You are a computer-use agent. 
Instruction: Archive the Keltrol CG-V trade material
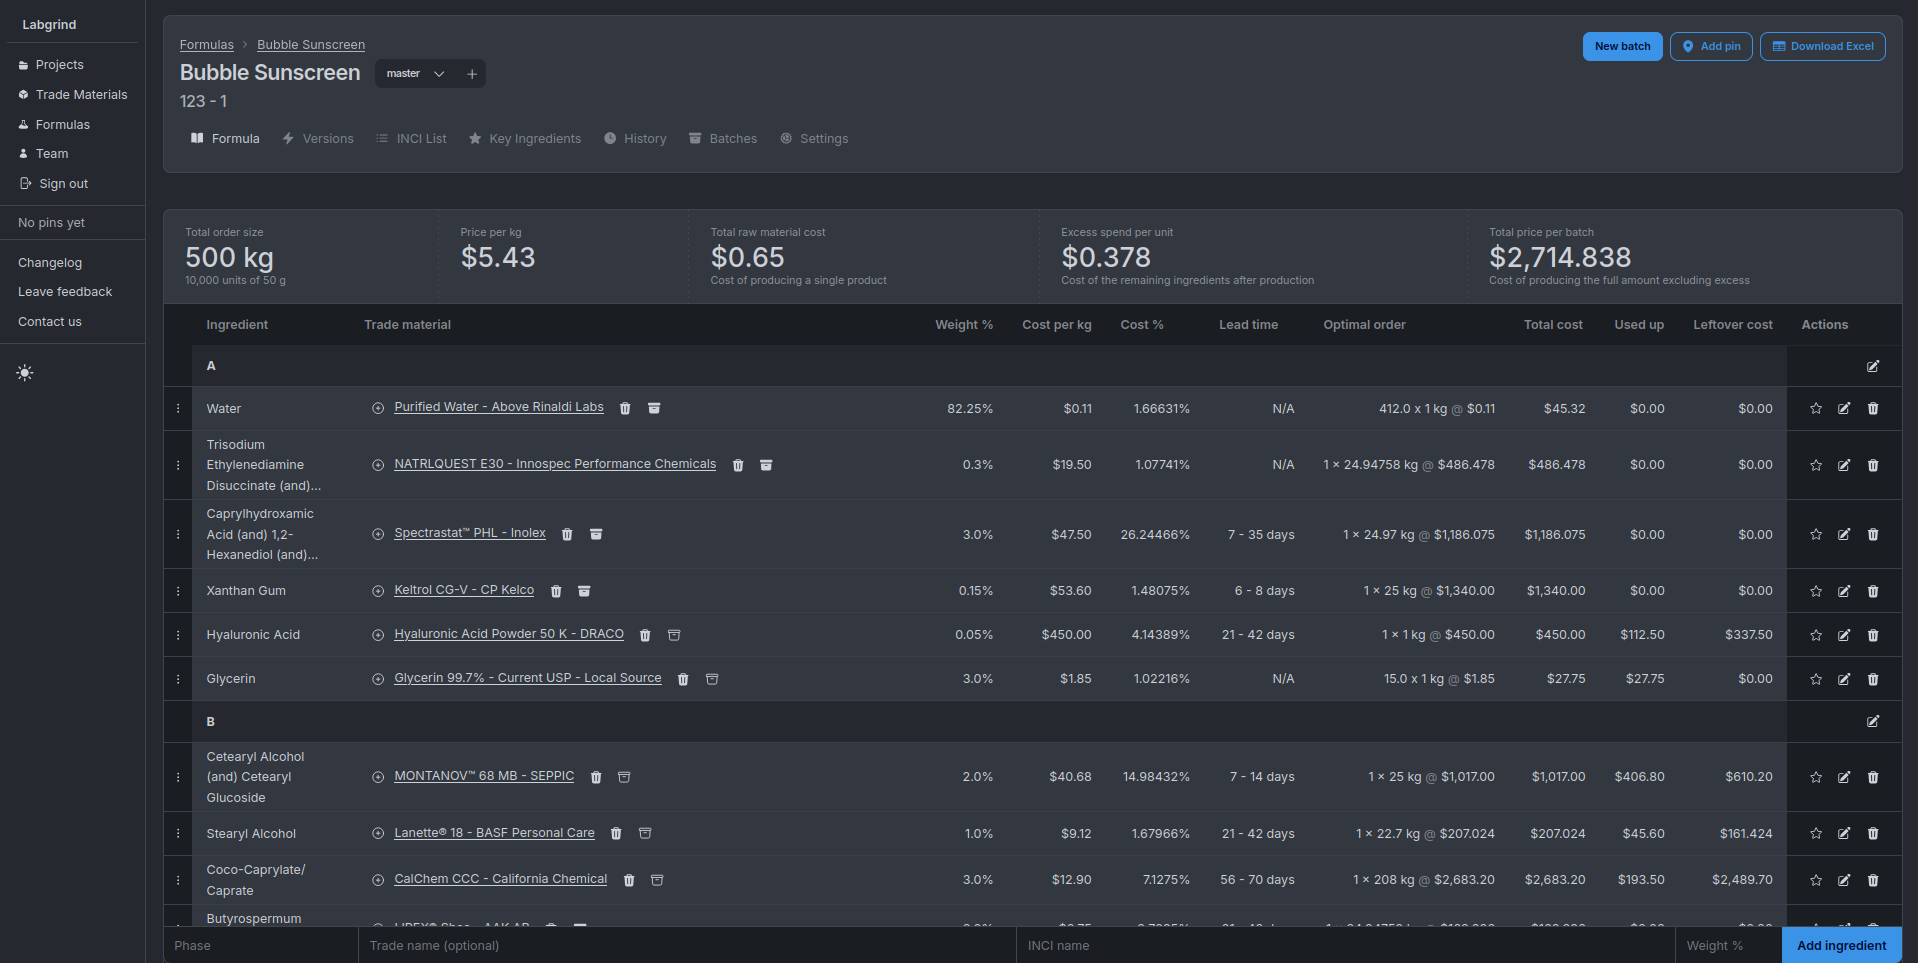coord(584,591)
